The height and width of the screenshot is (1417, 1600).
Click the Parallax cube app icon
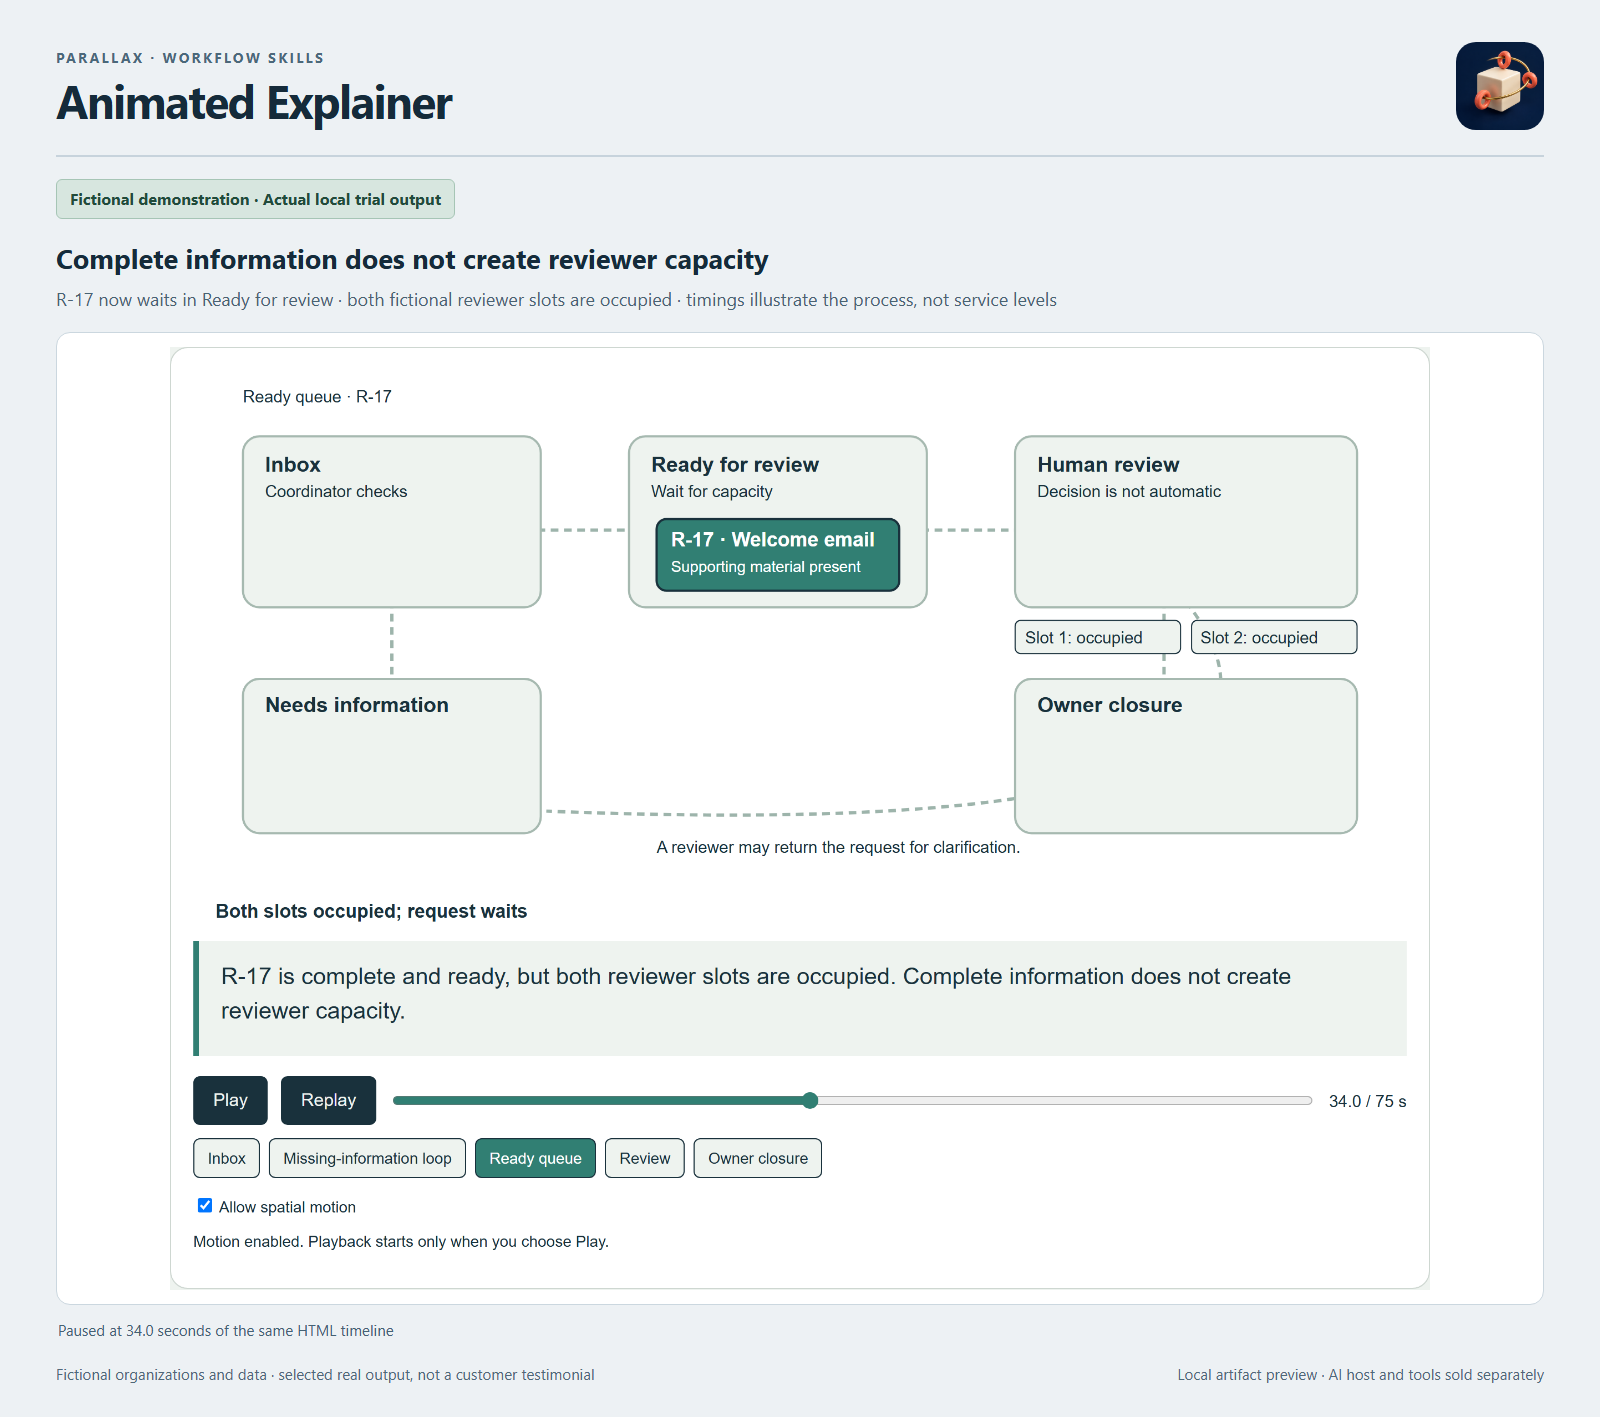[1499, 86]
